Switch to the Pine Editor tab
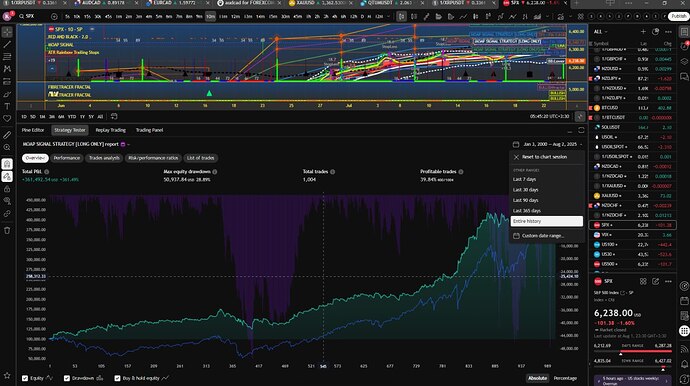The width and height of the screenshot is (690, 386). [x=33, y=130]
